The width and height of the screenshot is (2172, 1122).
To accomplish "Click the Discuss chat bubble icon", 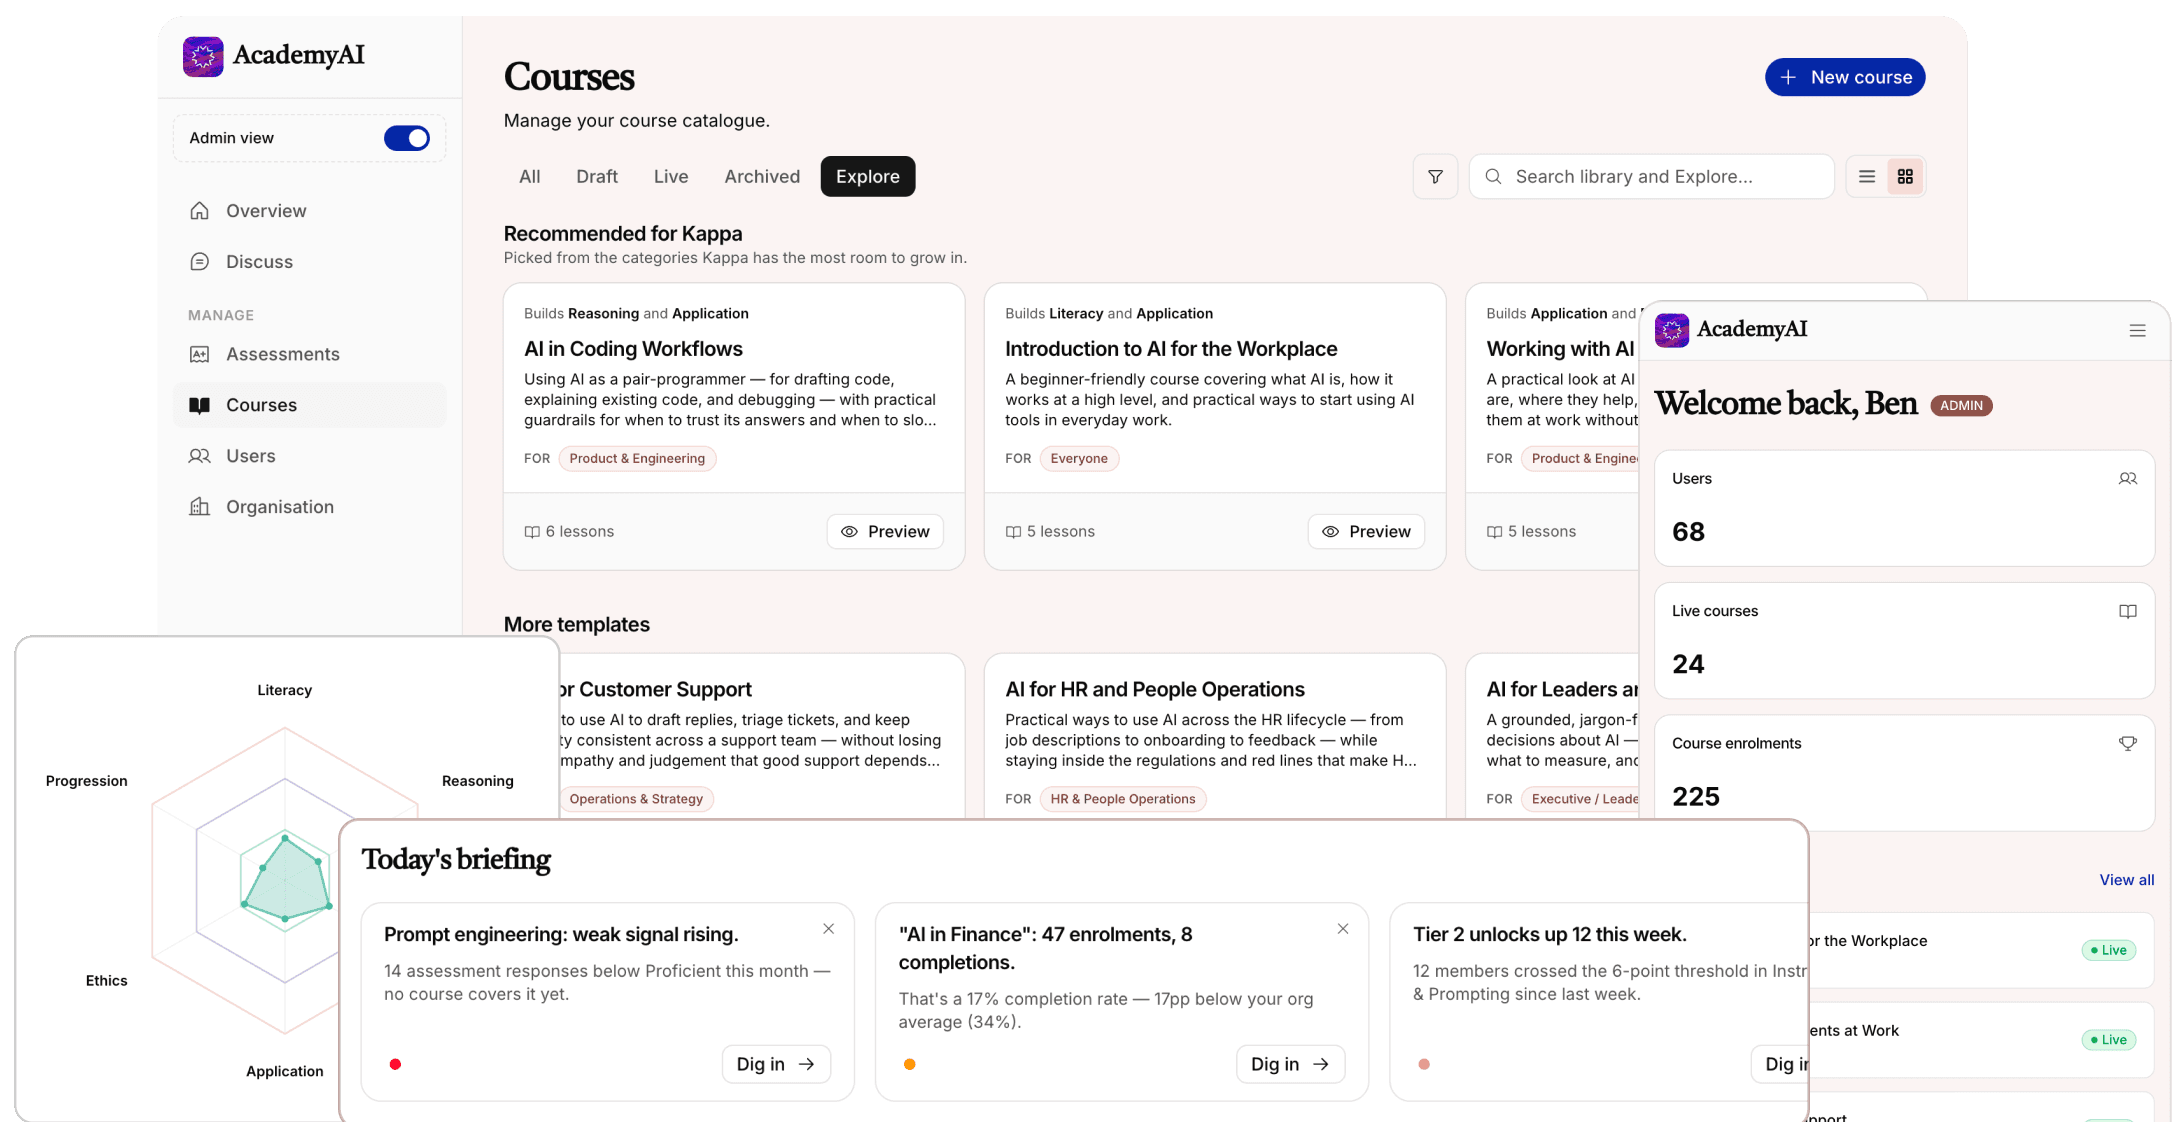I will tap(200, 262).
